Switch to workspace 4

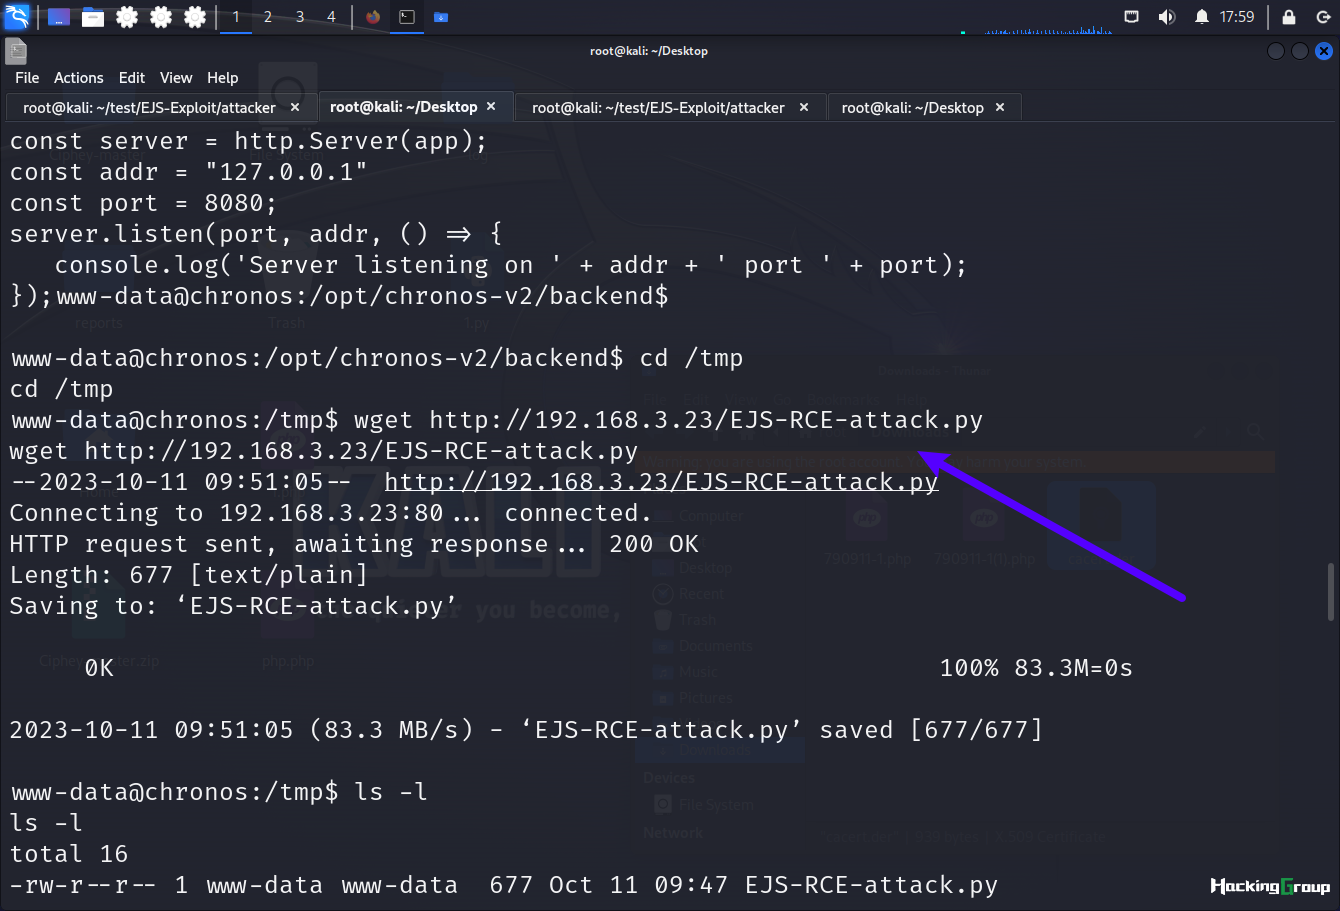point(332,17)
